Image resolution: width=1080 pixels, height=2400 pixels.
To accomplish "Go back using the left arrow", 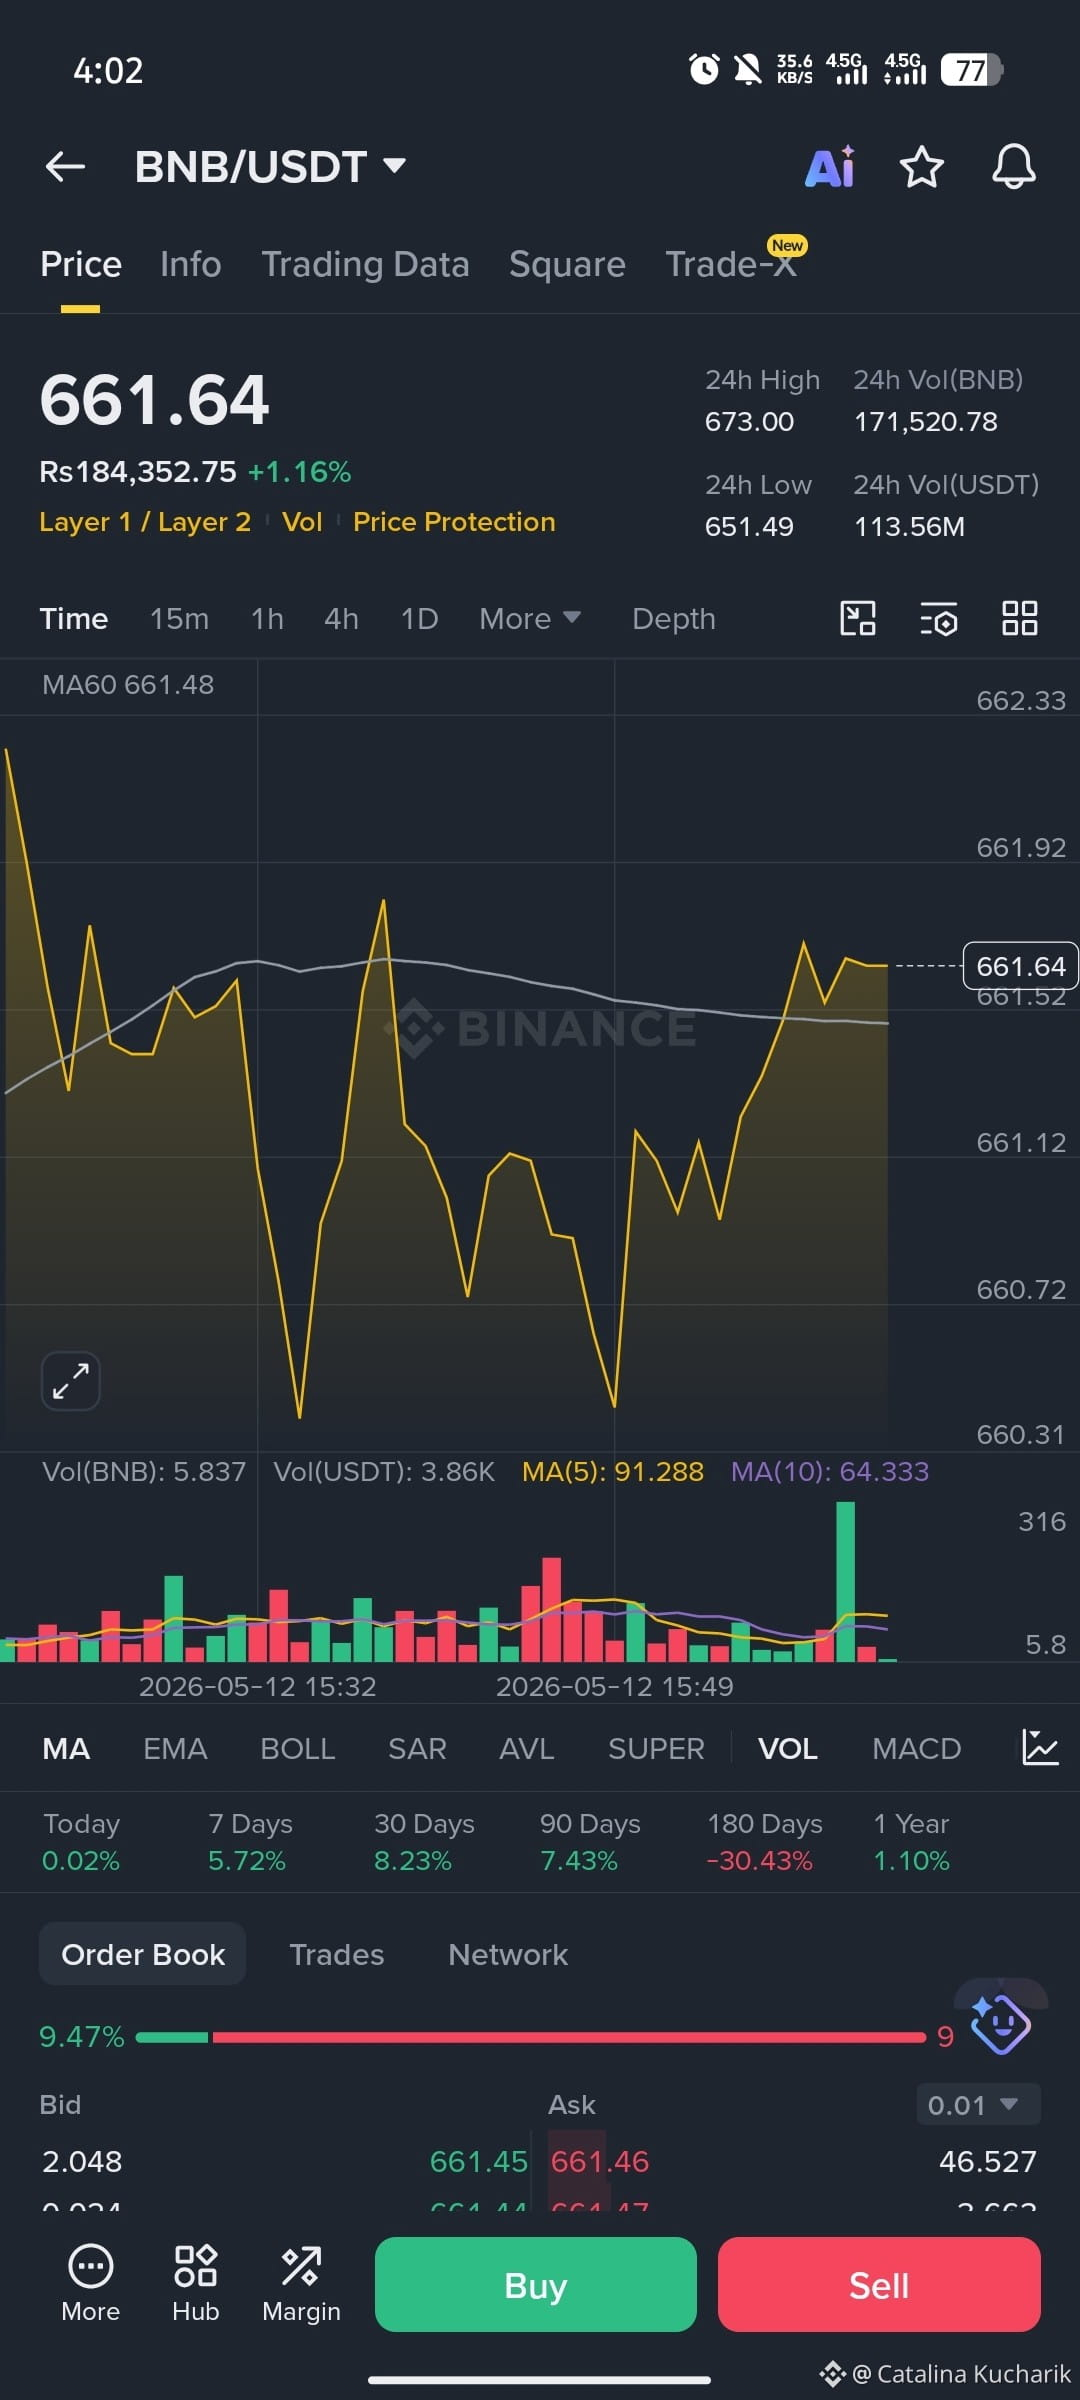I will coord(66,167).
